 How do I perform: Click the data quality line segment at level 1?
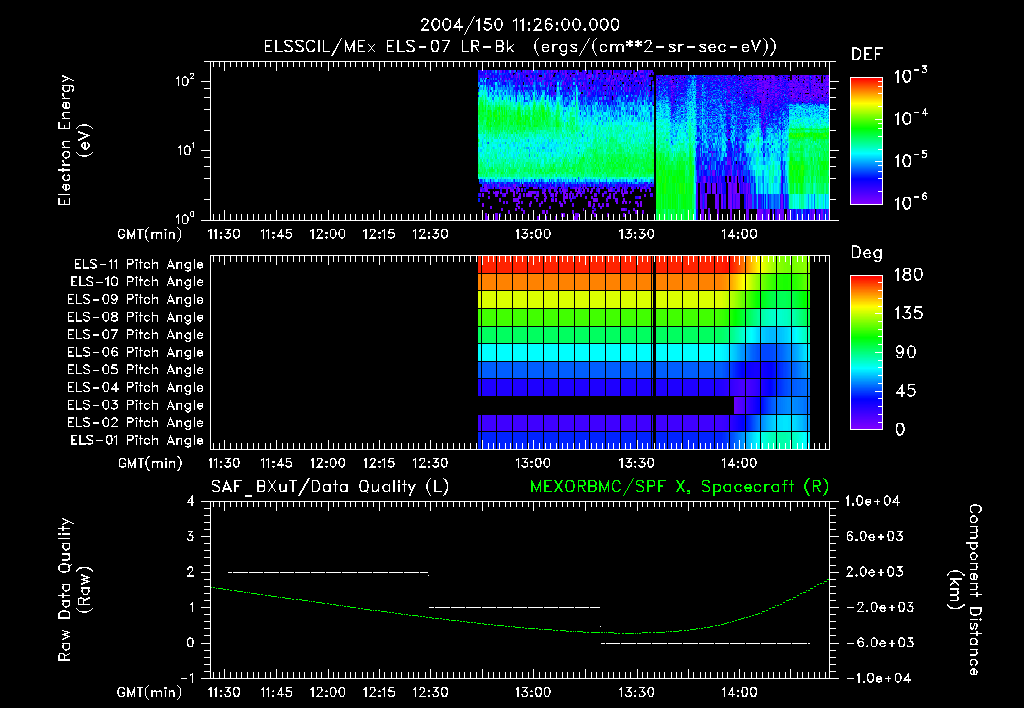click(515, 607)
